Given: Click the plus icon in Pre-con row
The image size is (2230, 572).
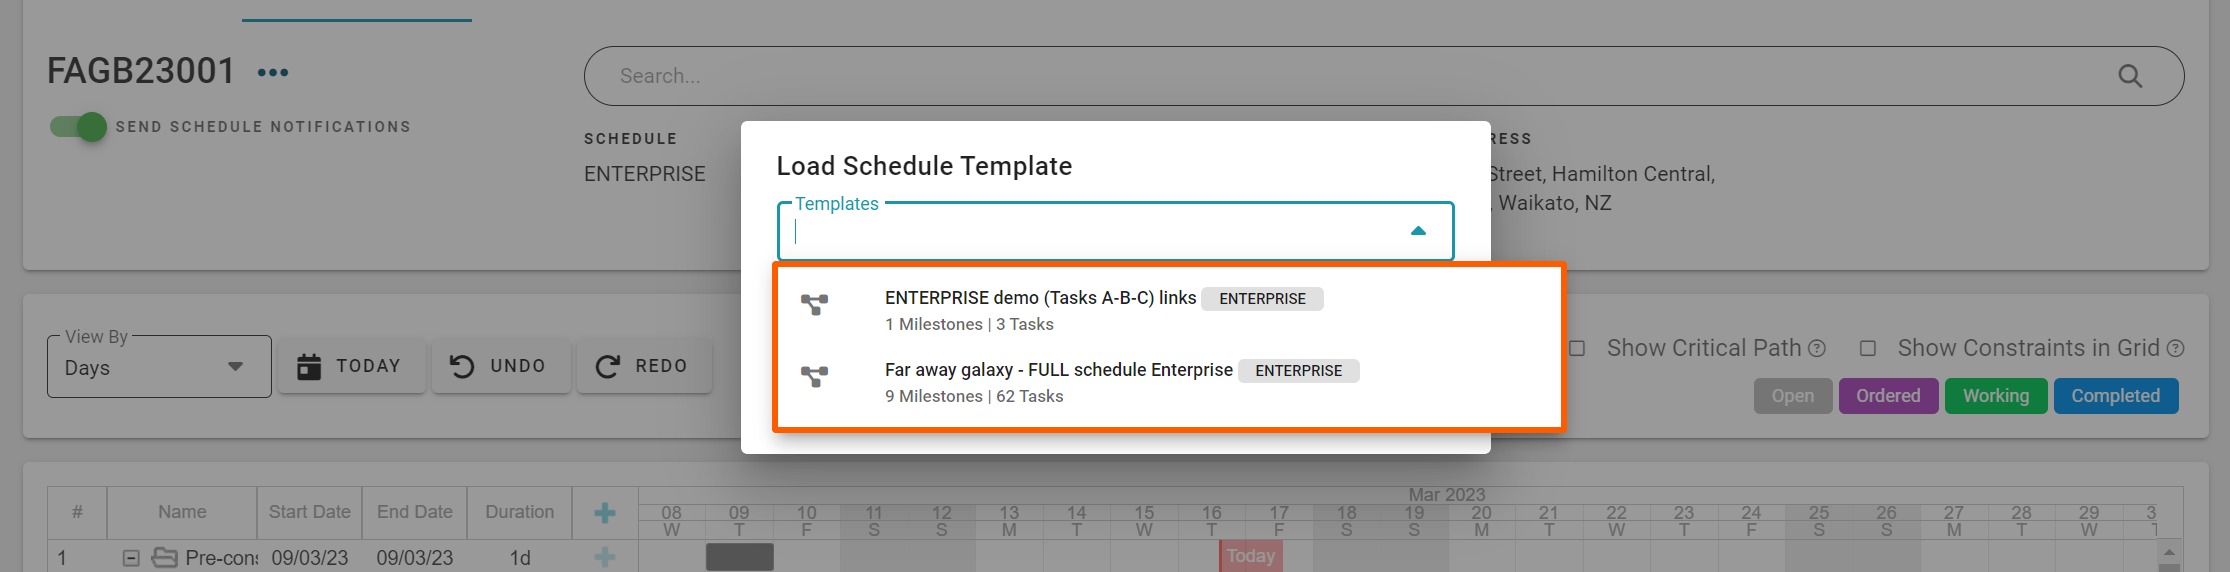Looking at the screenshot, I should pos(604,557).
